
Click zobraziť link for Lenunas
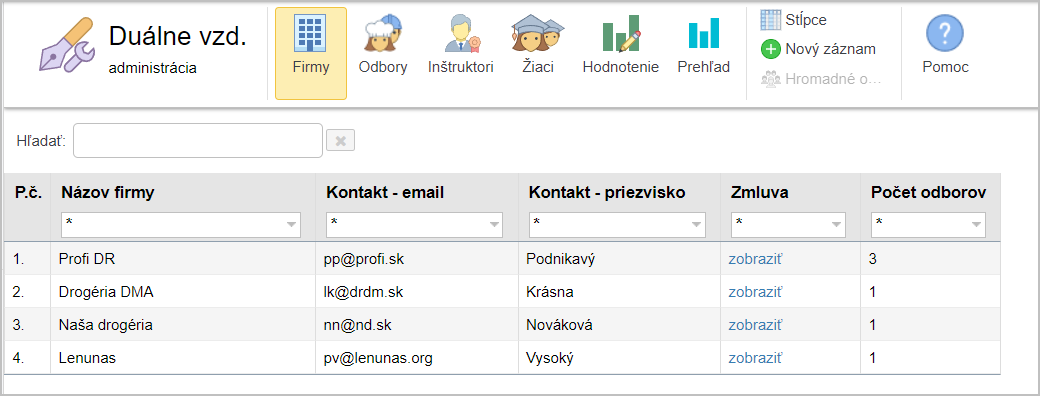(755, 358)
